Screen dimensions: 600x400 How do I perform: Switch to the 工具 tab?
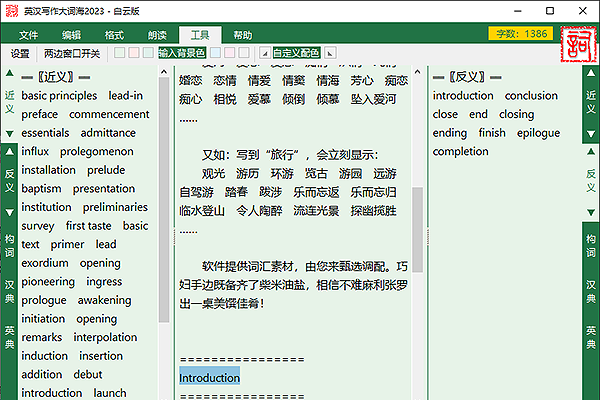point(200,35)
